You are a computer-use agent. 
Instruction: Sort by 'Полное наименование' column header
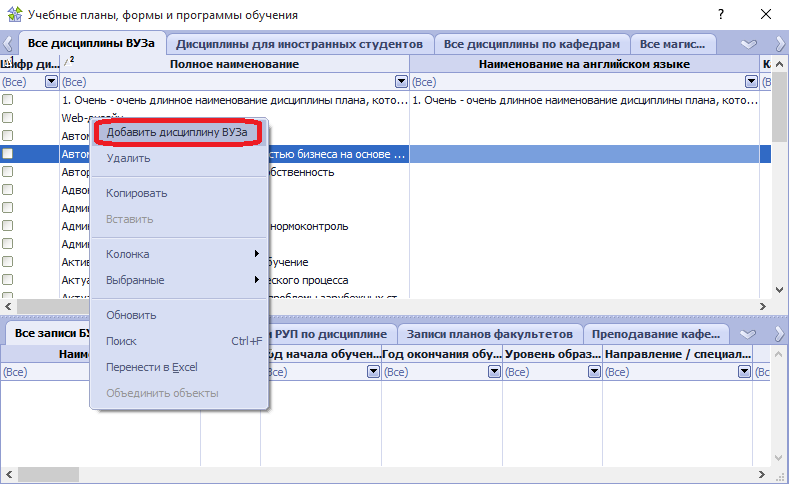[234, 64]
